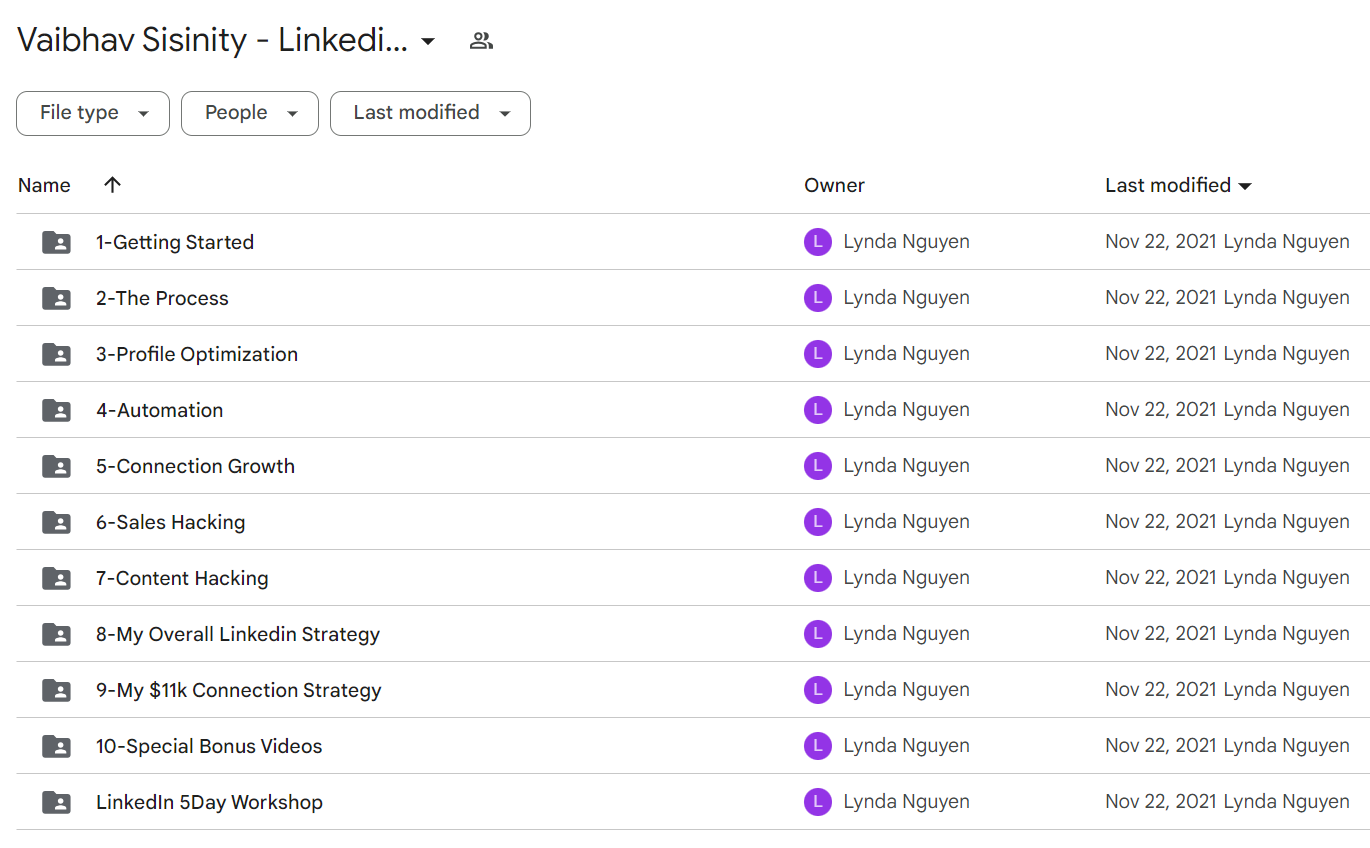Open the 5-Connection Growth folder
The height and width of the screenshot is (848, 1370).
(x=195, y=466)
